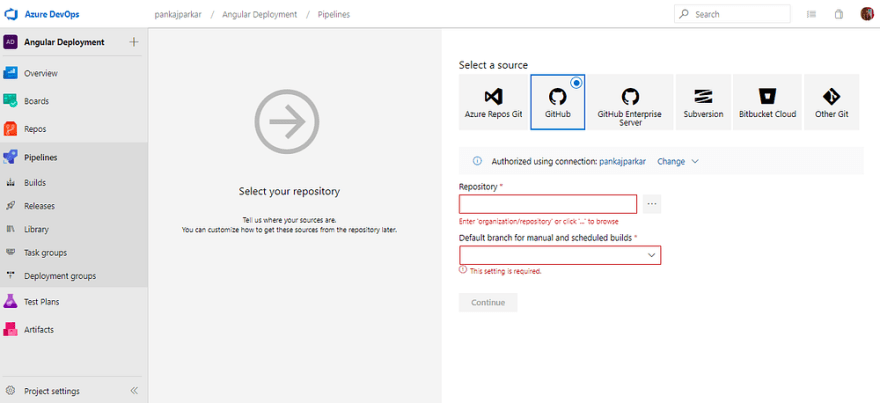Click the Library icon in sidebar
Viewport: 880px width, 403px height.
coord(10,229)
